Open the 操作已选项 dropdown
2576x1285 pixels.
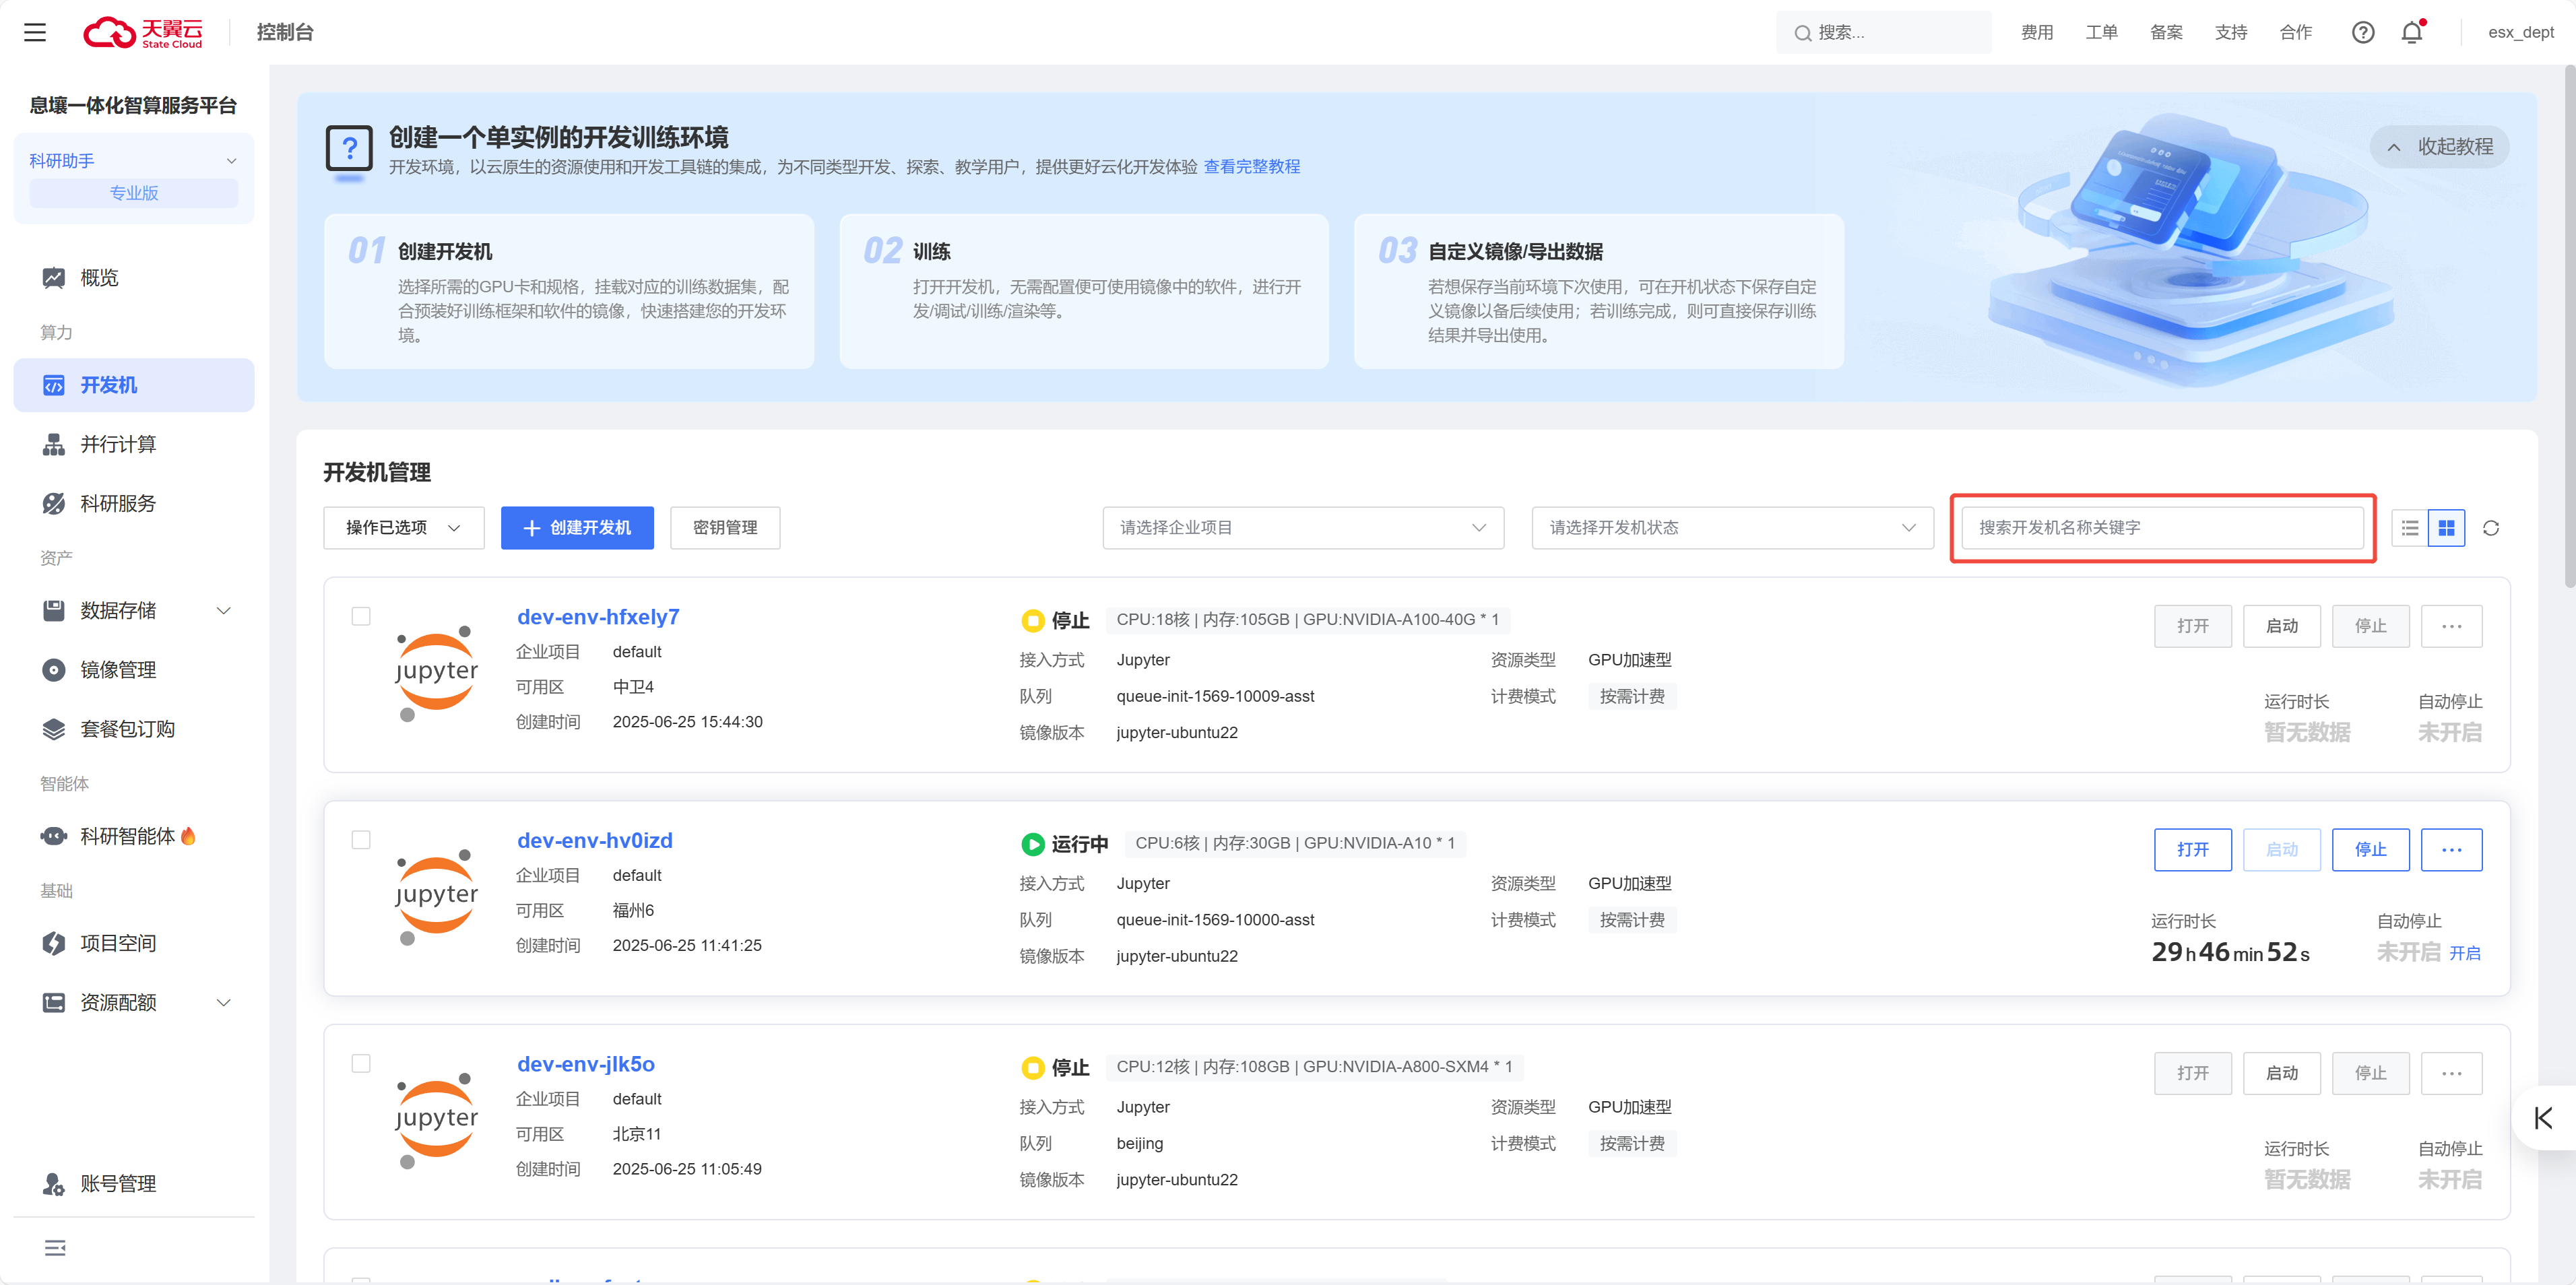(x=403, y=527)
